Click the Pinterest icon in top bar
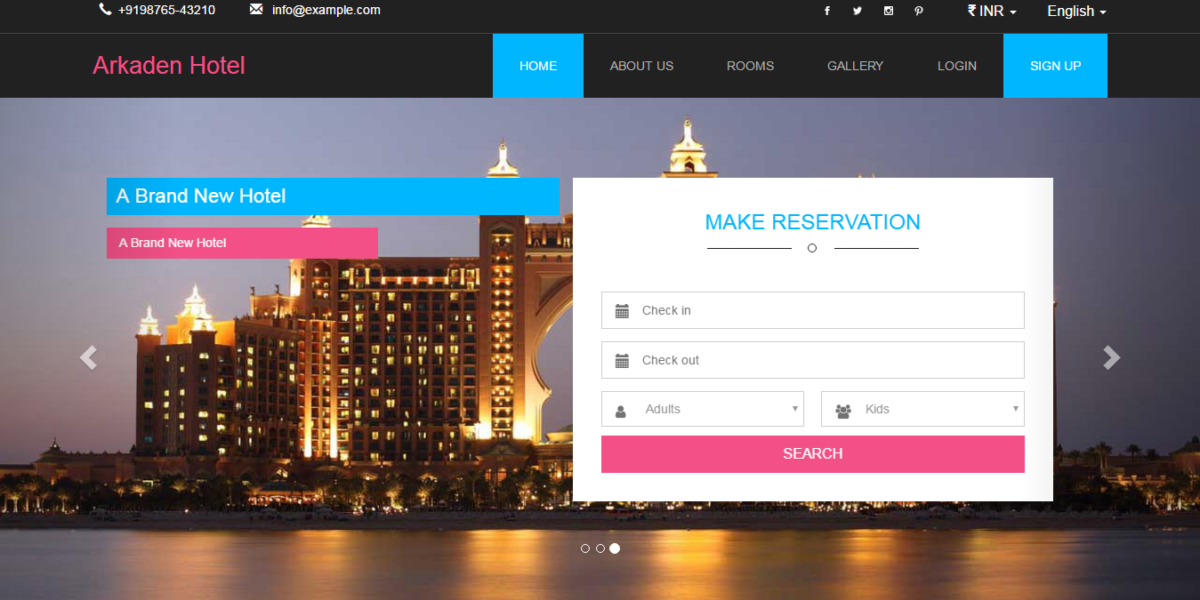 coord(918,11)
